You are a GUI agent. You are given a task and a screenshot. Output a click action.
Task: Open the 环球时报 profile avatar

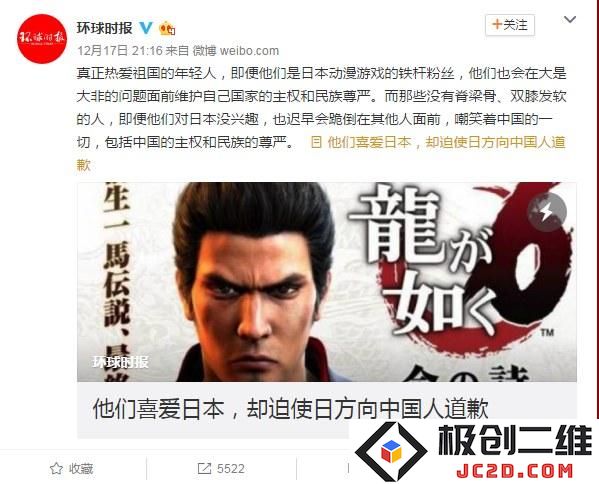pyautogui.click(x=42, y=39)
